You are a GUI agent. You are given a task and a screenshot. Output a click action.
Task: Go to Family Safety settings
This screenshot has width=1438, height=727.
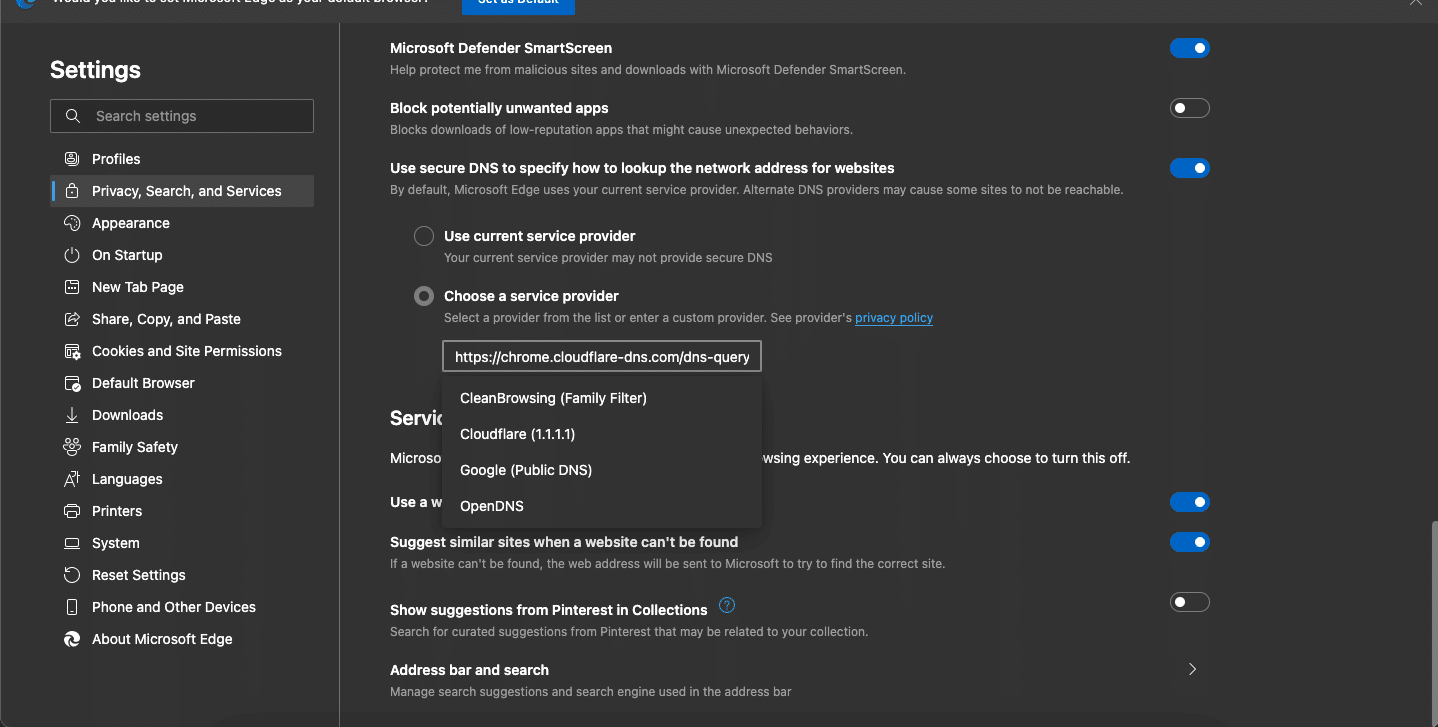(182, 447)
